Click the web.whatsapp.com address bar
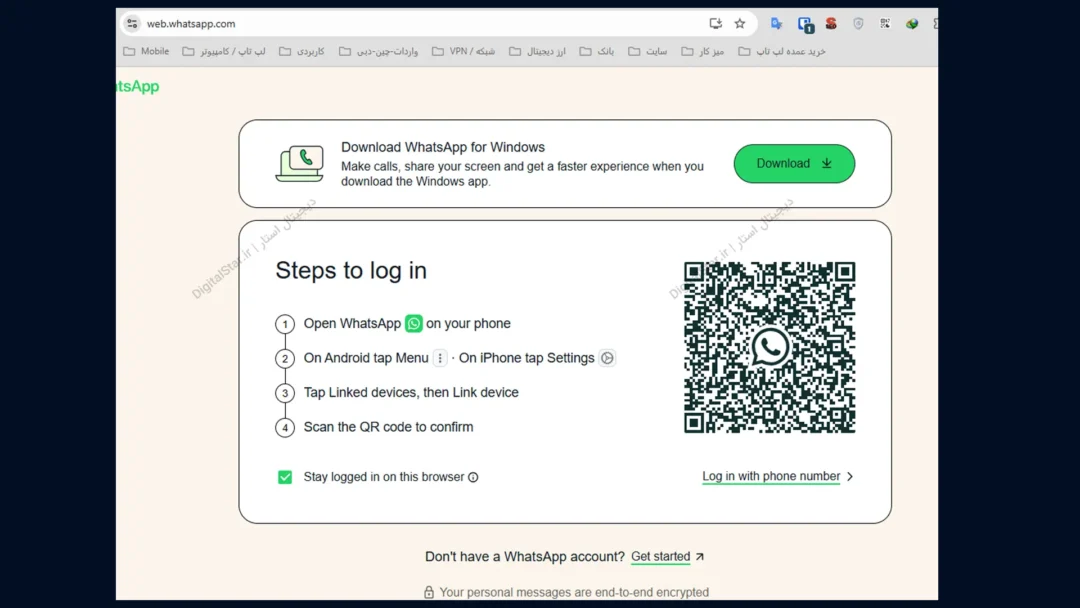This screenshot has width=1080, height=608. point(400,24)
